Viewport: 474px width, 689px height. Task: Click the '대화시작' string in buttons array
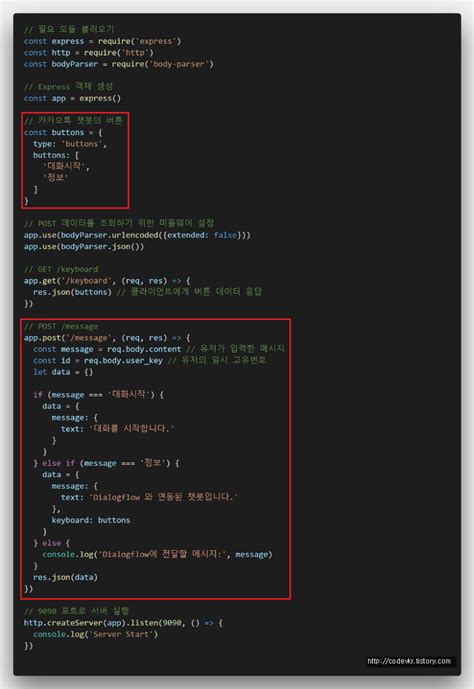pos(66,167)
